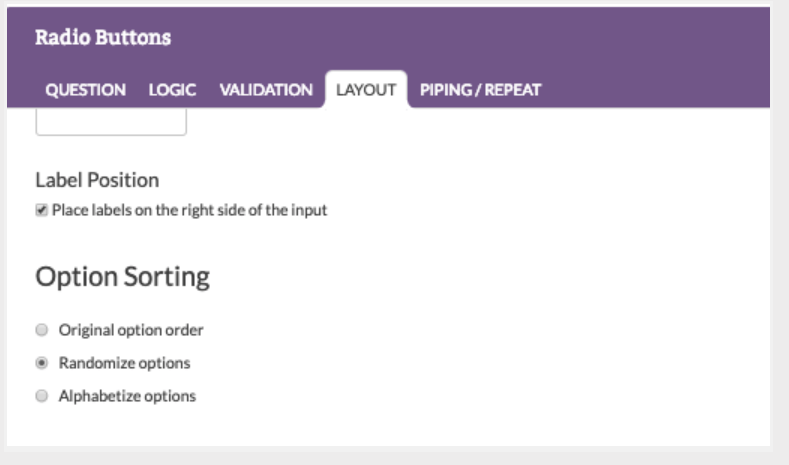This screenshot has width=789, height=465.
Task: Open the LOGIC tab
Action: coord(172,90)
